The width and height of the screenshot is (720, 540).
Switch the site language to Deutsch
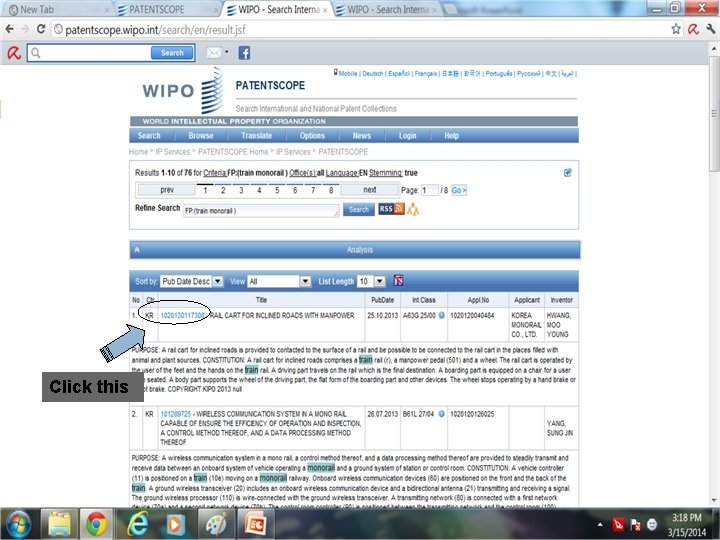click(x=372, y=73)
